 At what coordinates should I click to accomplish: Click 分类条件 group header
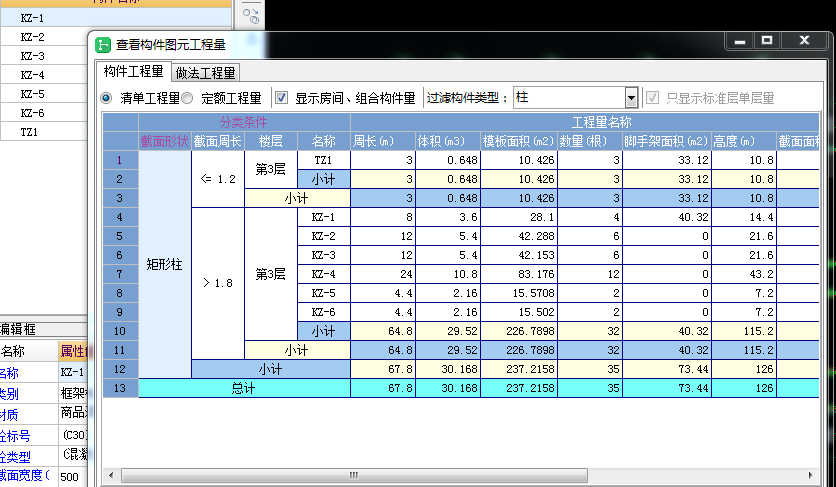point(244,122)
